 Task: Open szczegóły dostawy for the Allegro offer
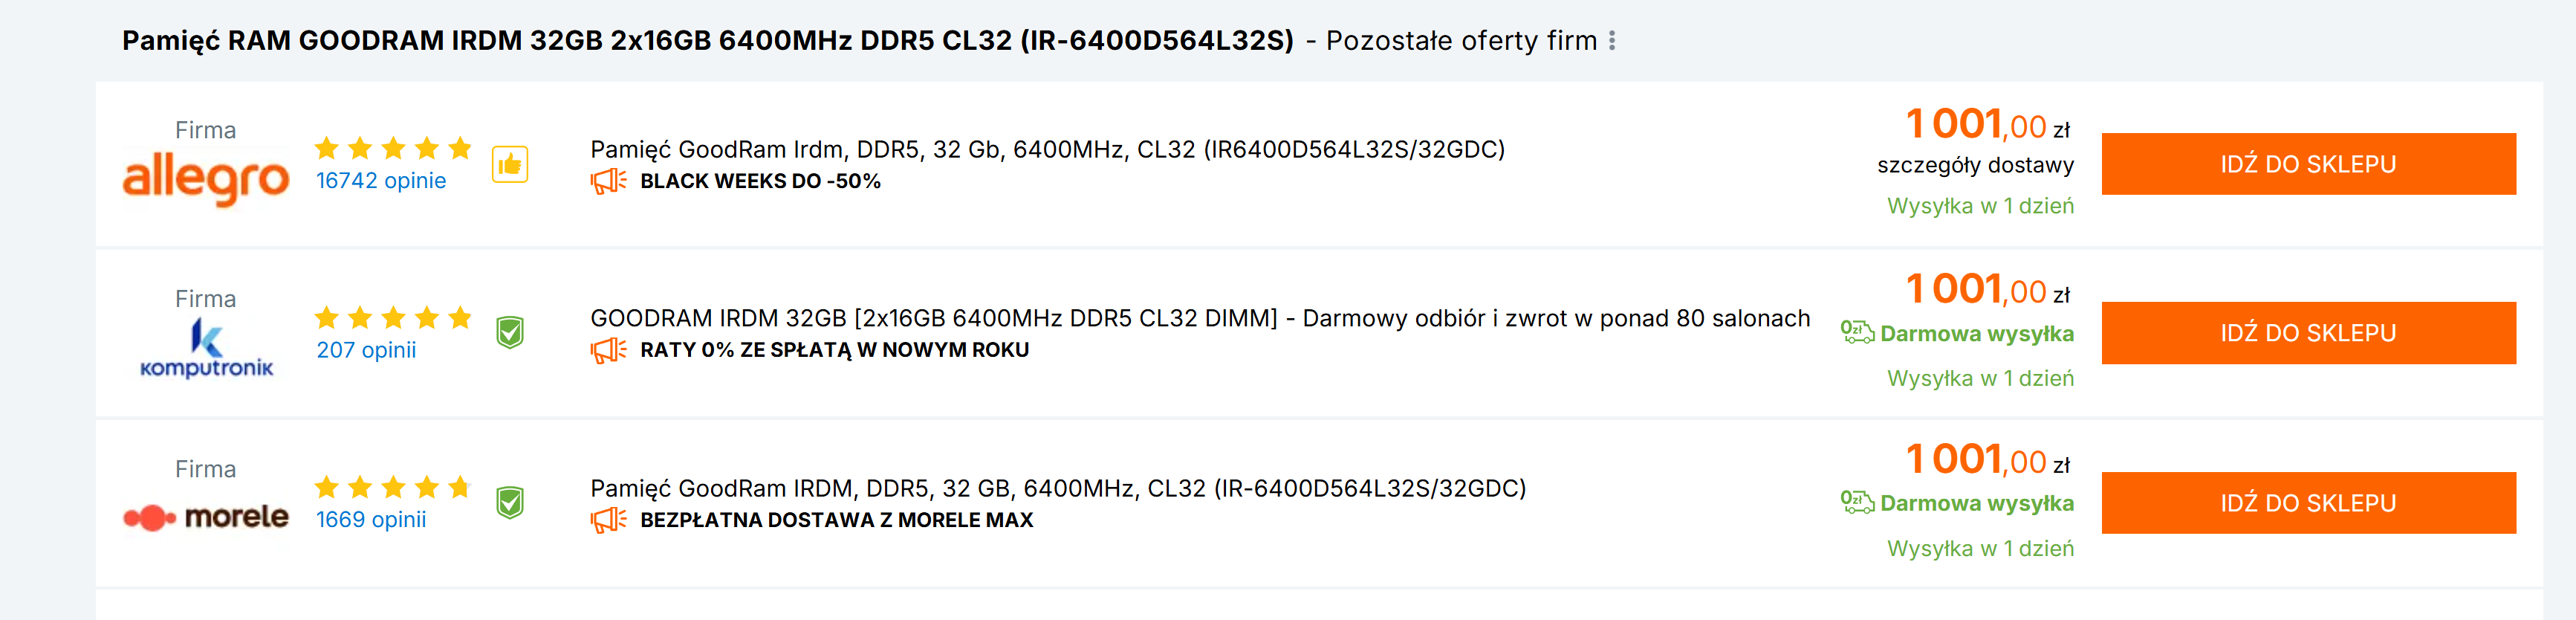(1975, 165)
